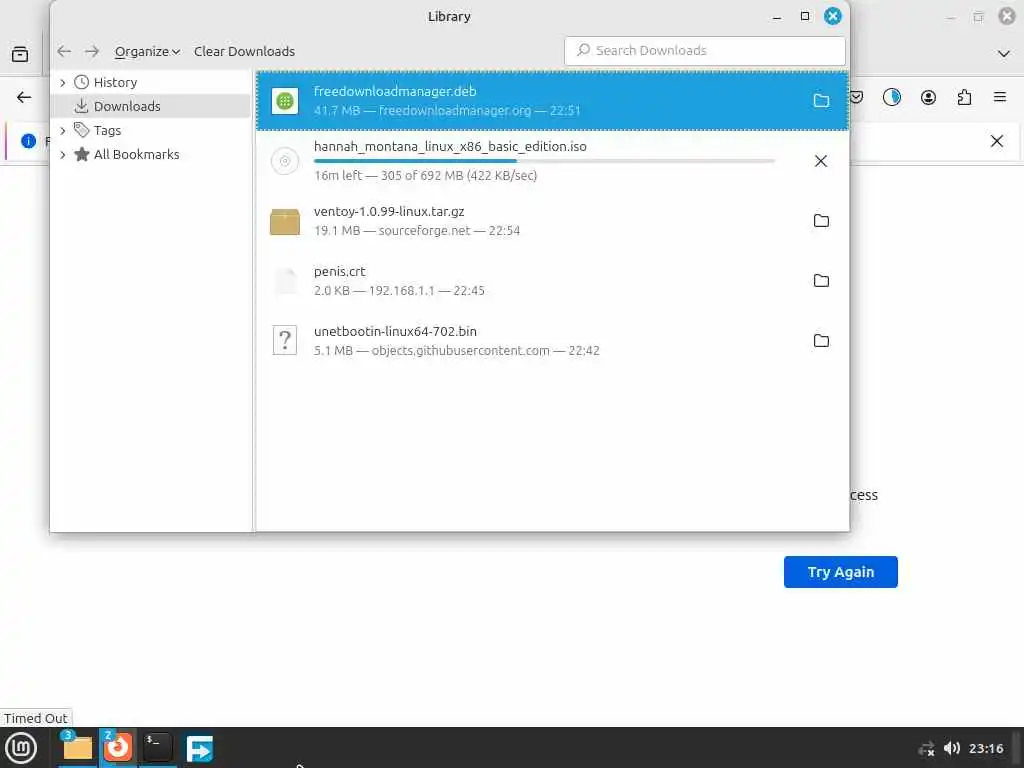Open folder containing unetbootin-linux64-702.bin
This screenshot has width=1024, height=768.
[821, 341]
